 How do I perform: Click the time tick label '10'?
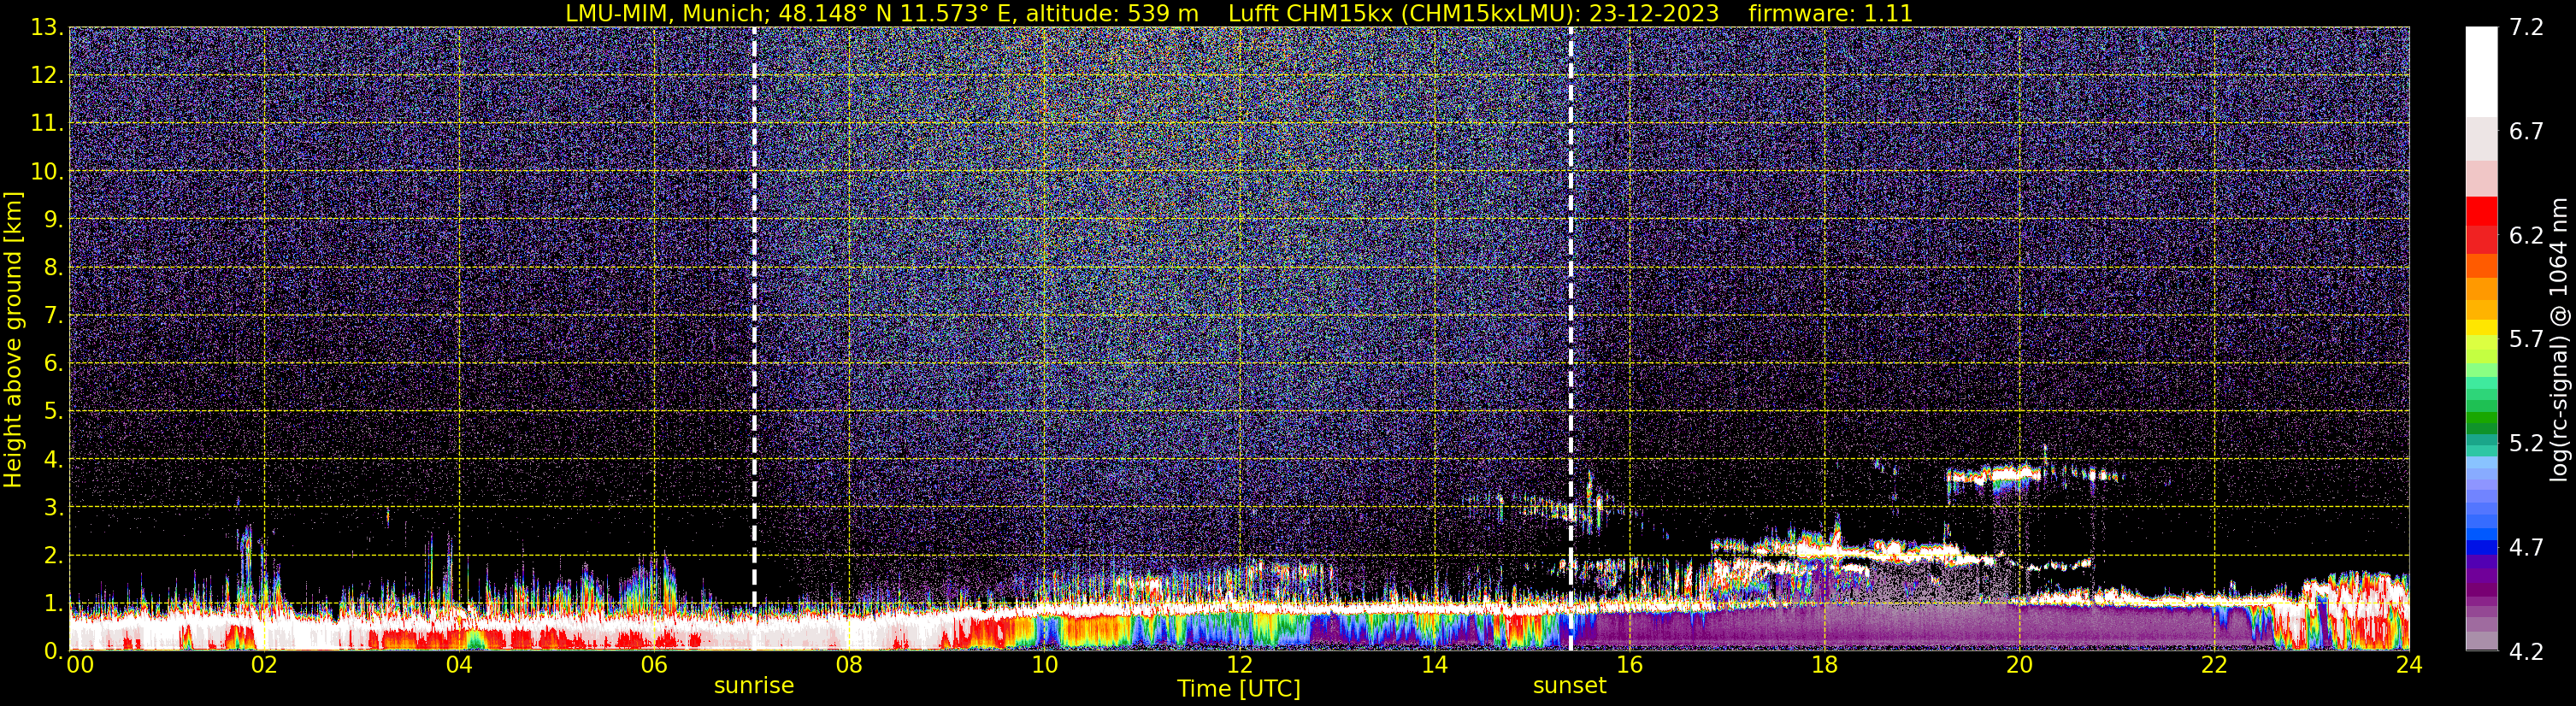pyautogui.click(x=1044, y=665)
